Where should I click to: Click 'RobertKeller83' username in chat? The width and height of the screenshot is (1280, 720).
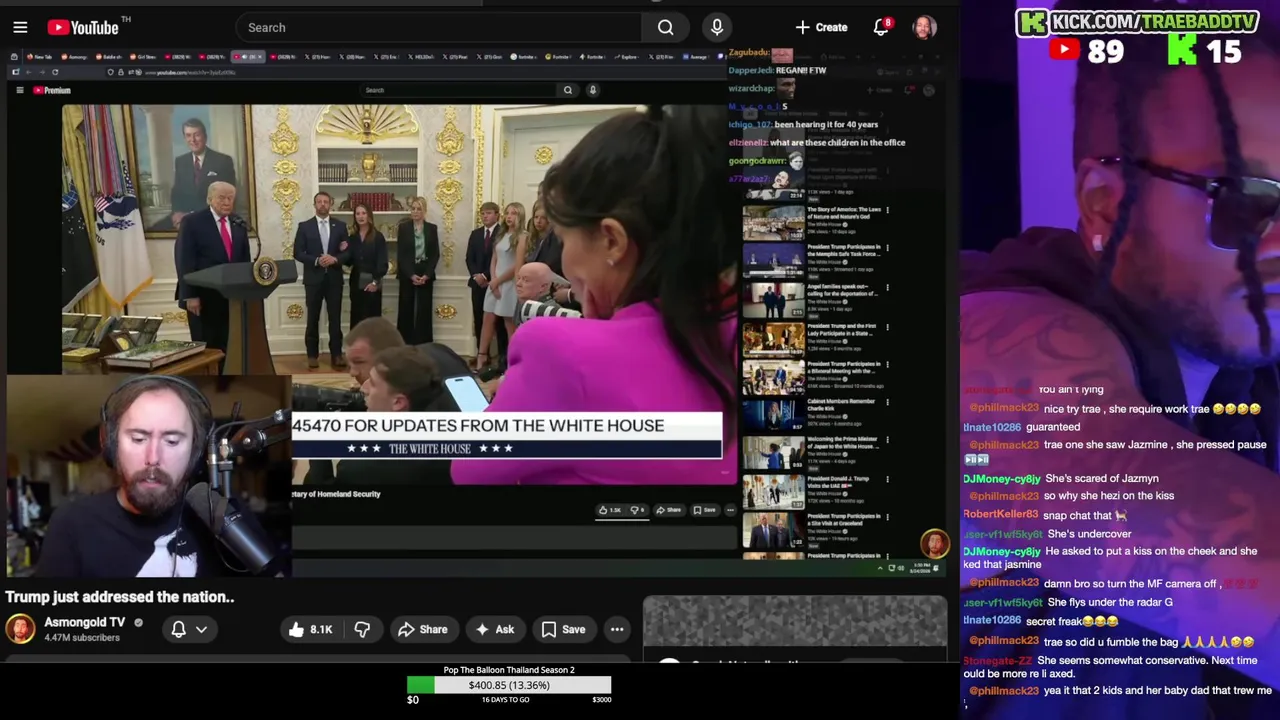[x=1002, y=515]
